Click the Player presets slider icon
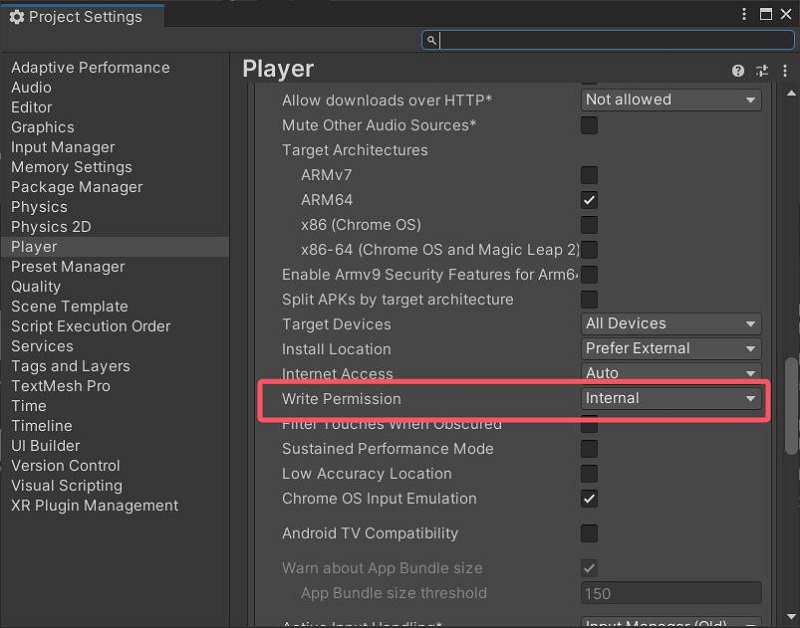 coord(762,71)
